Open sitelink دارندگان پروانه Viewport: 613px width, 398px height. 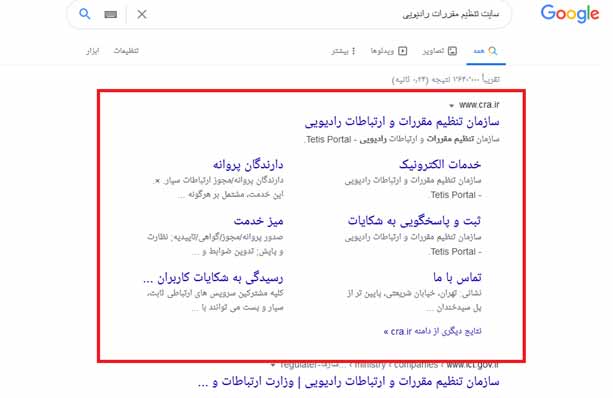248,165
